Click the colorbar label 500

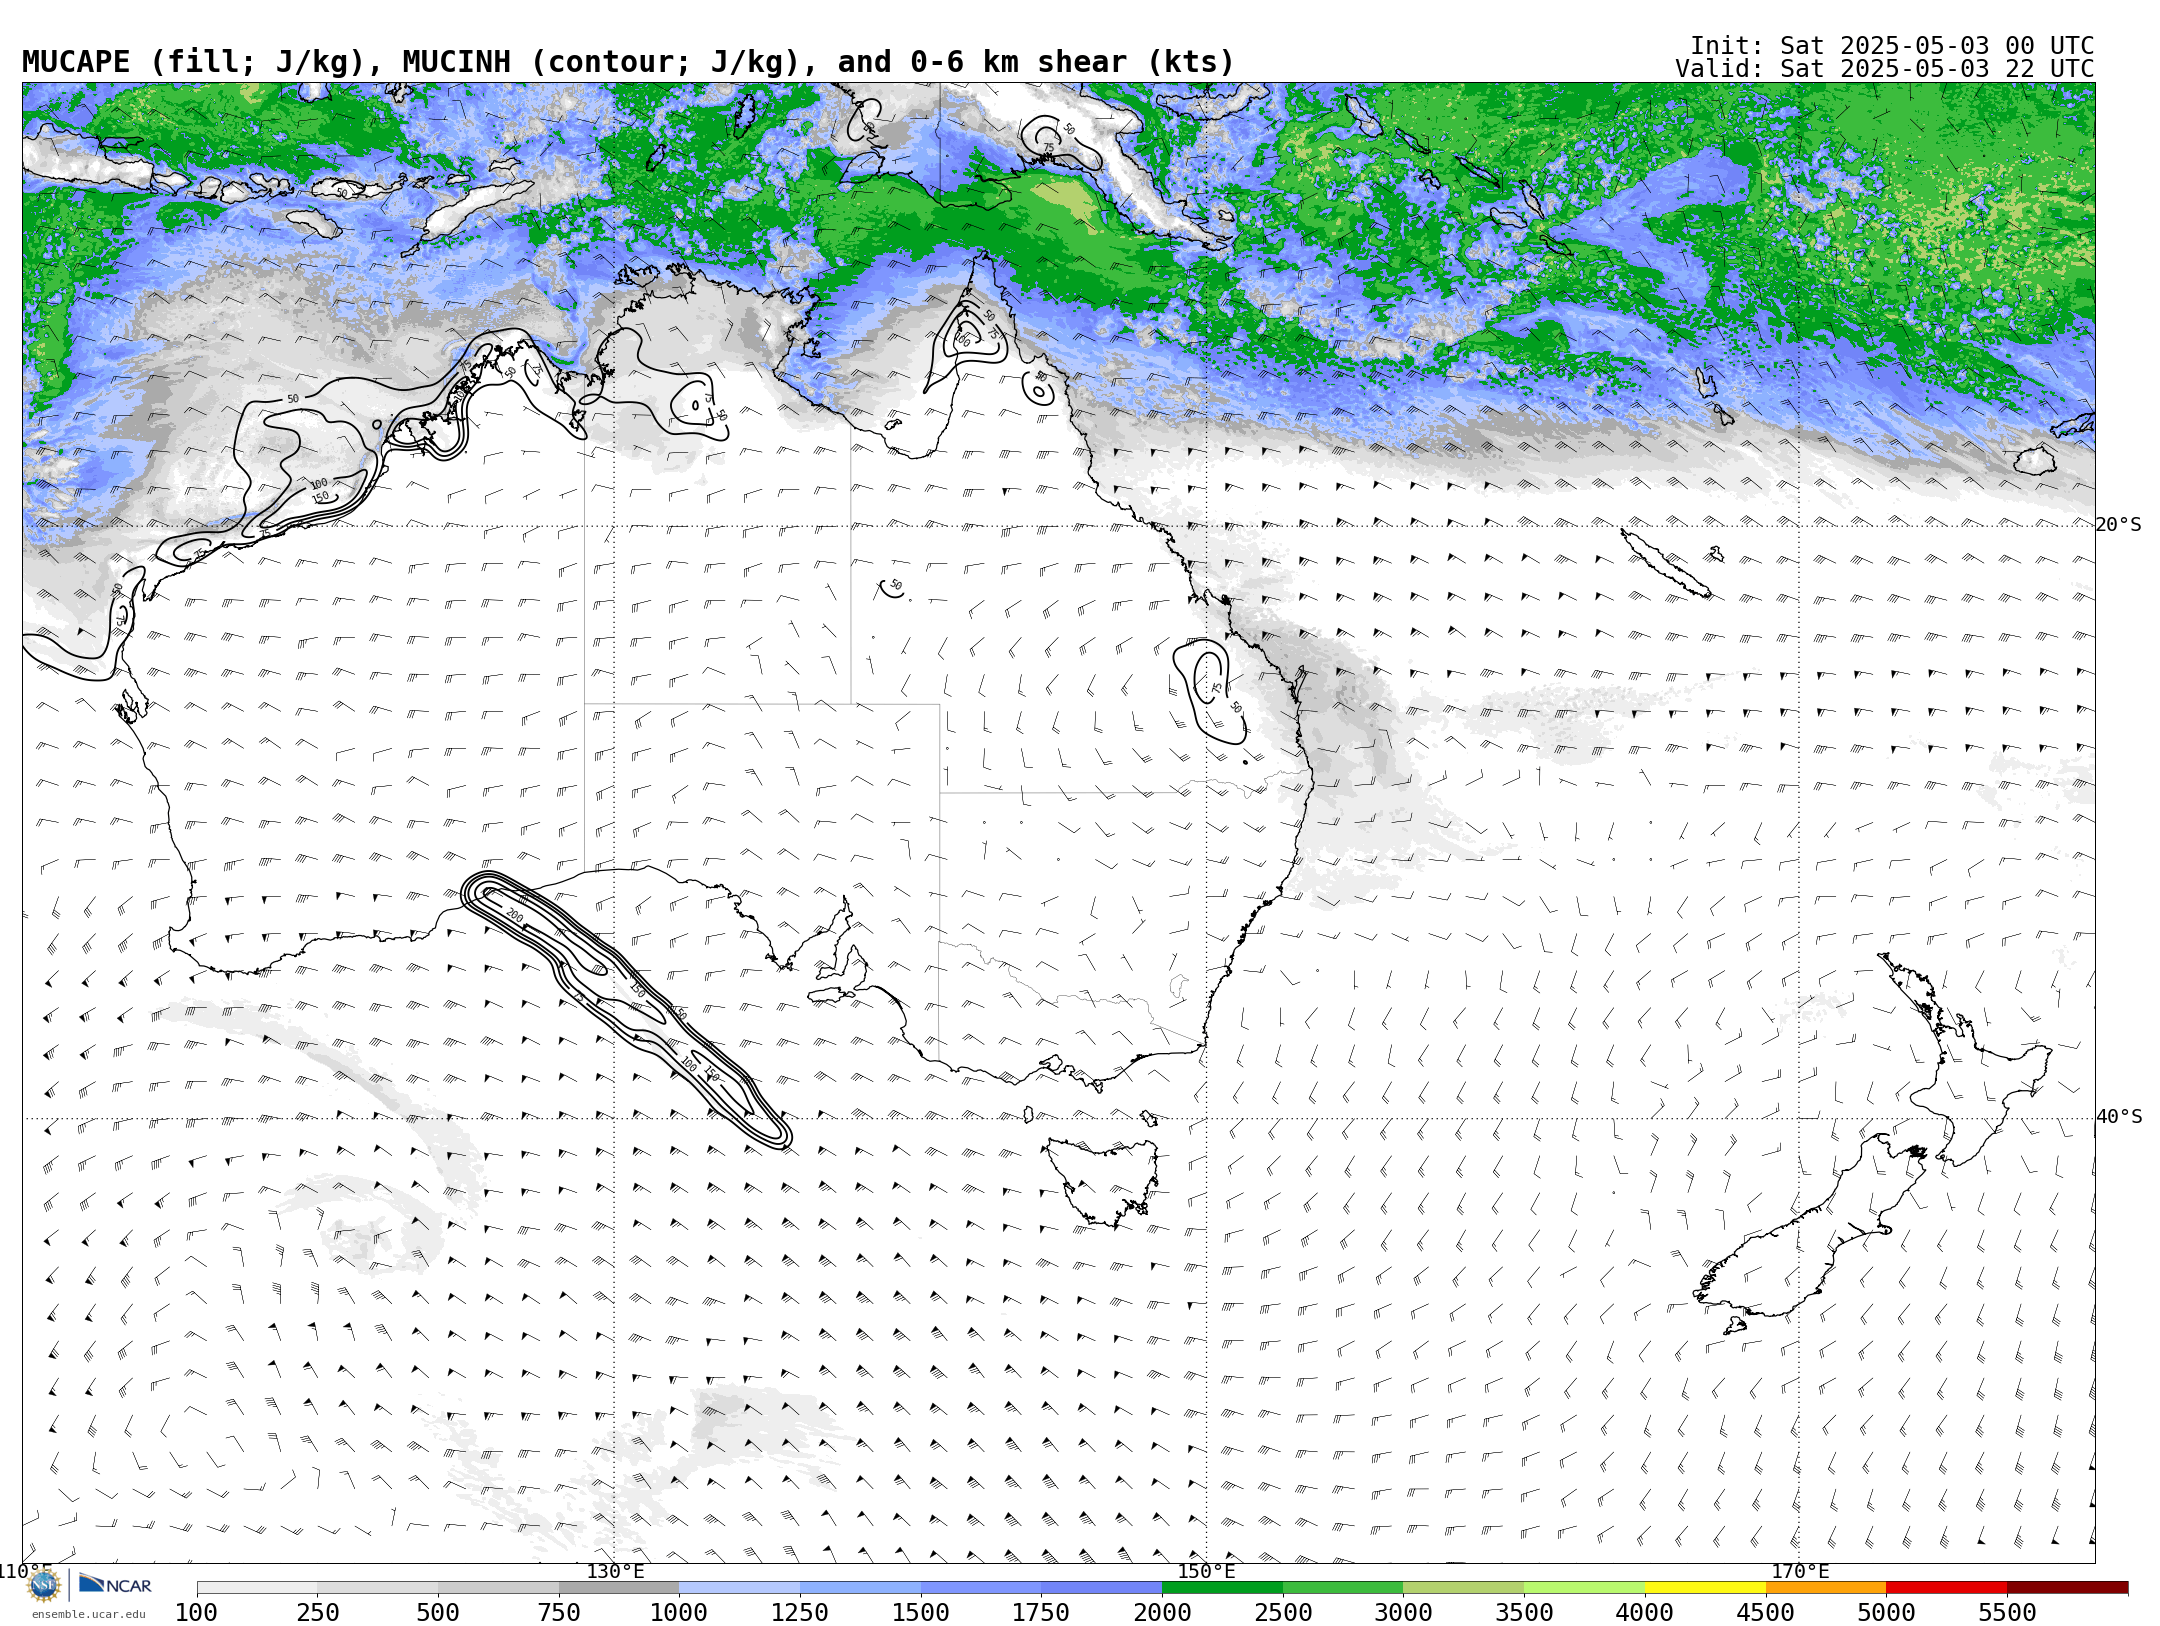pyautogui.click(x=438, y=1612)
